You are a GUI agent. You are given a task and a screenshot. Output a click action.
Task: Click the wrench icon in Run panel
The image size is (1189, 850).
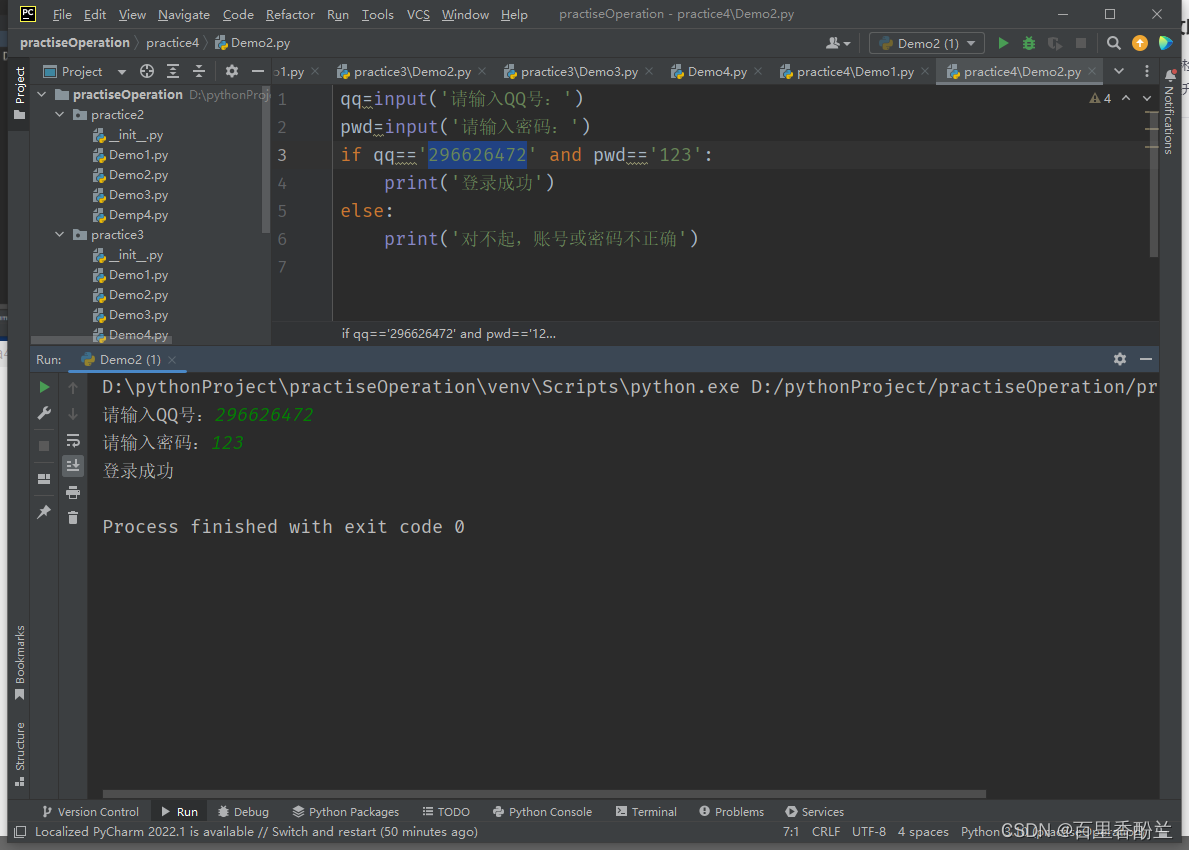(x=44, y=413)
